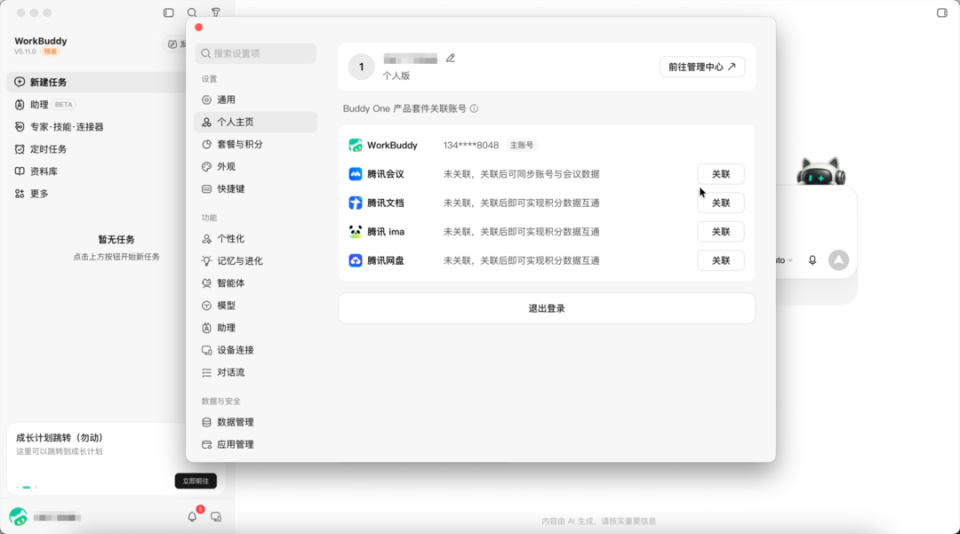Open 设备连接 settings
This screenshot has width=960, height=534.
coord(255,350)
